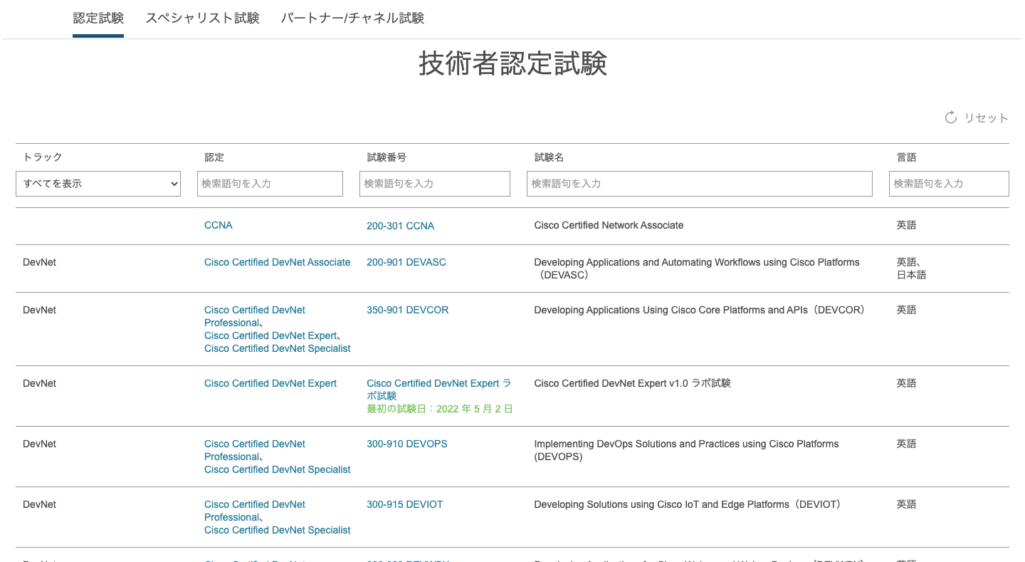Image resolution: width=1025 pixels, height=562 pixels.
Task: Click the DEVIOT exam name text
Action: [688, 504]
